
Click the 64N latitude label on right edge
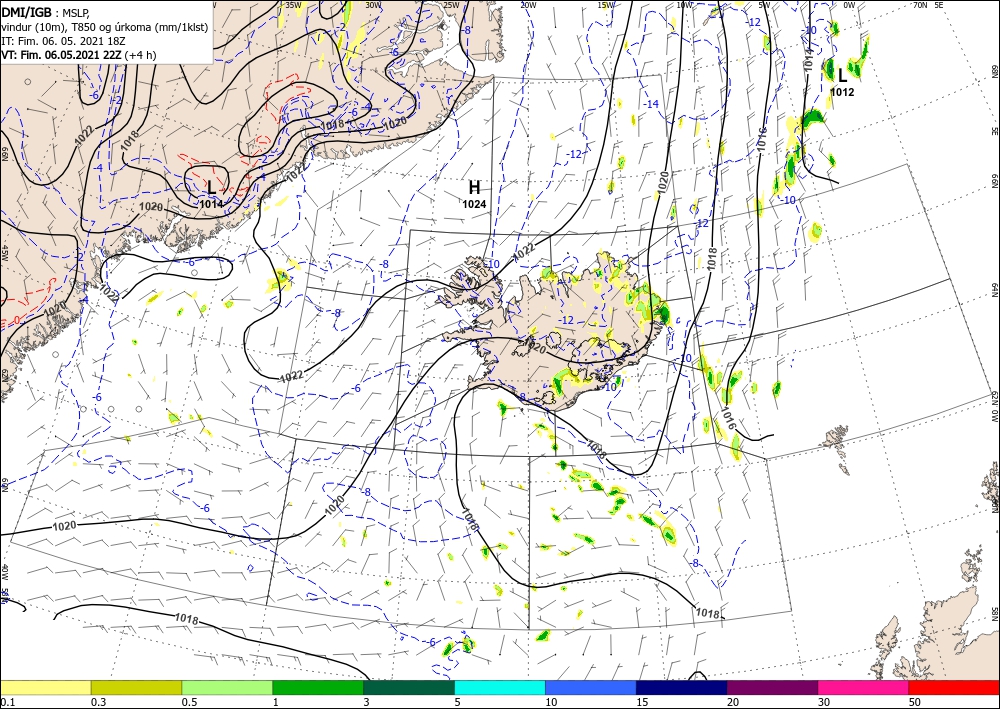[994, 290]
